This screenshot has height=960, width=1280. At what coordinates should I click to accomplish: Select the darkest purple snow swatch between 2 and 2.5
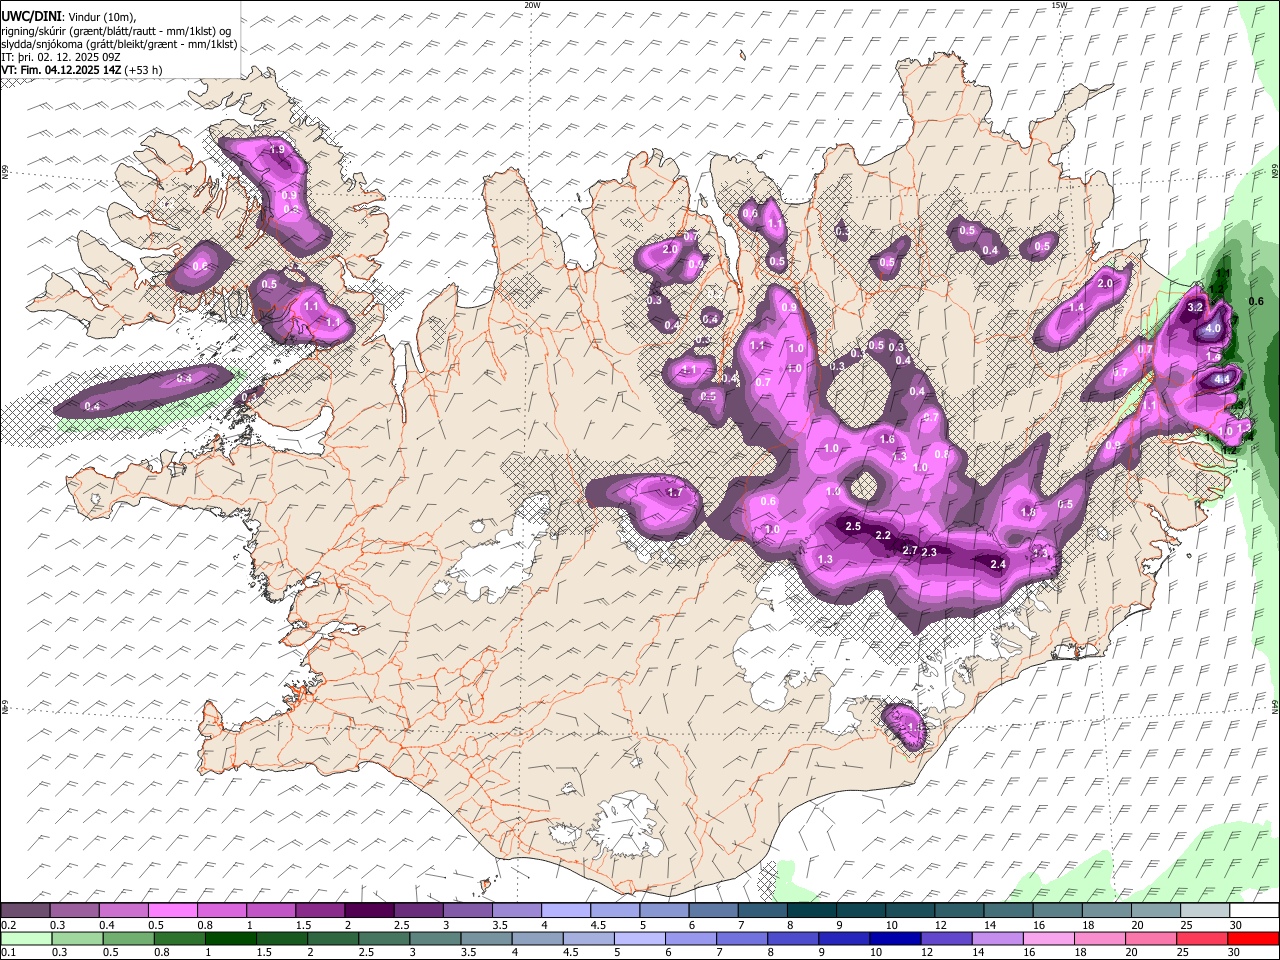368,910
